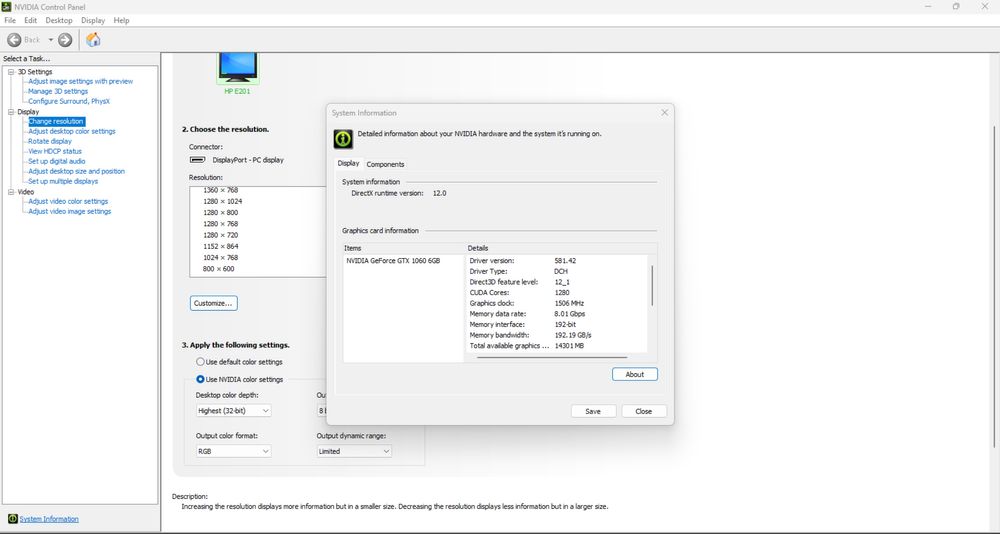Open Adjust desktop size and position
This screenshot has width=1000, height=534.
(77, 171)
